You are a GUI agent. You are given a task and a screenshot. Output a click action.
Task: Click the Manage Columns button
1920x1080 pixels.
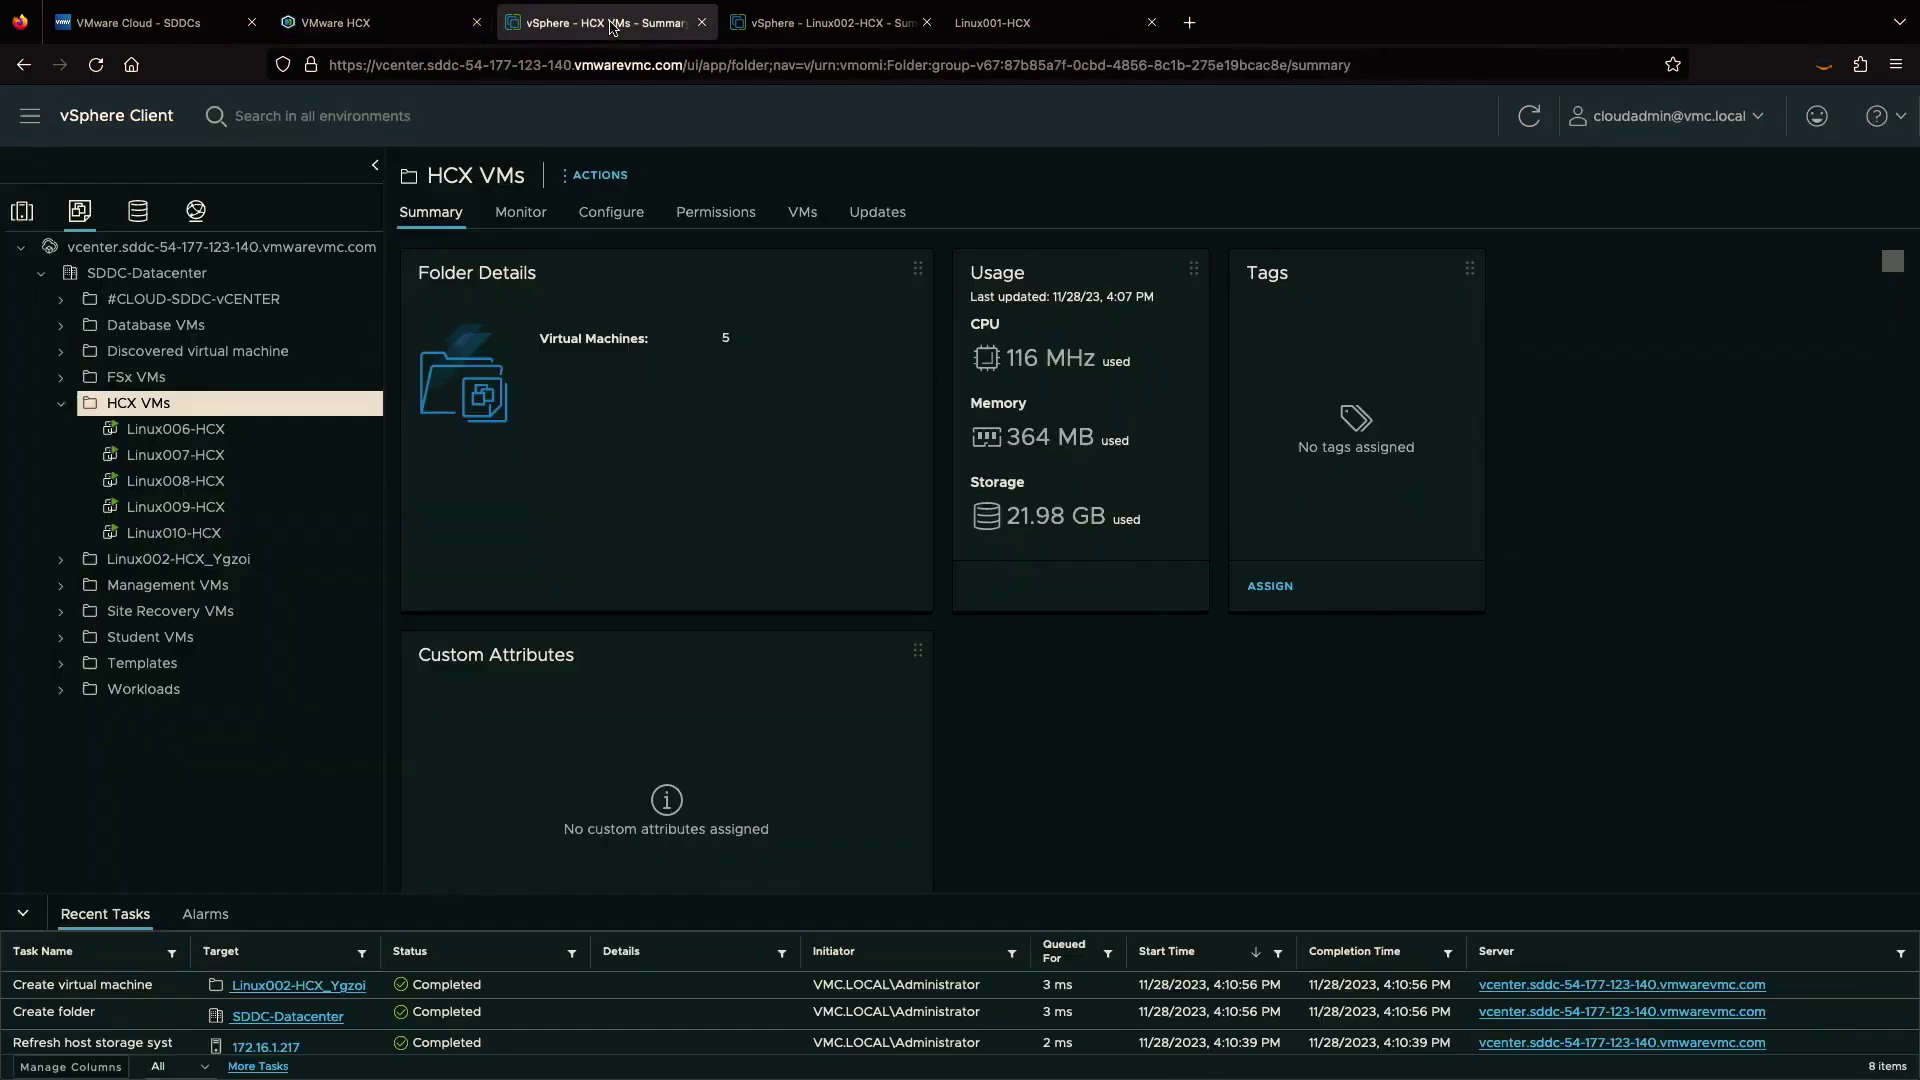pyautogui.click(x=70, y=1067)
